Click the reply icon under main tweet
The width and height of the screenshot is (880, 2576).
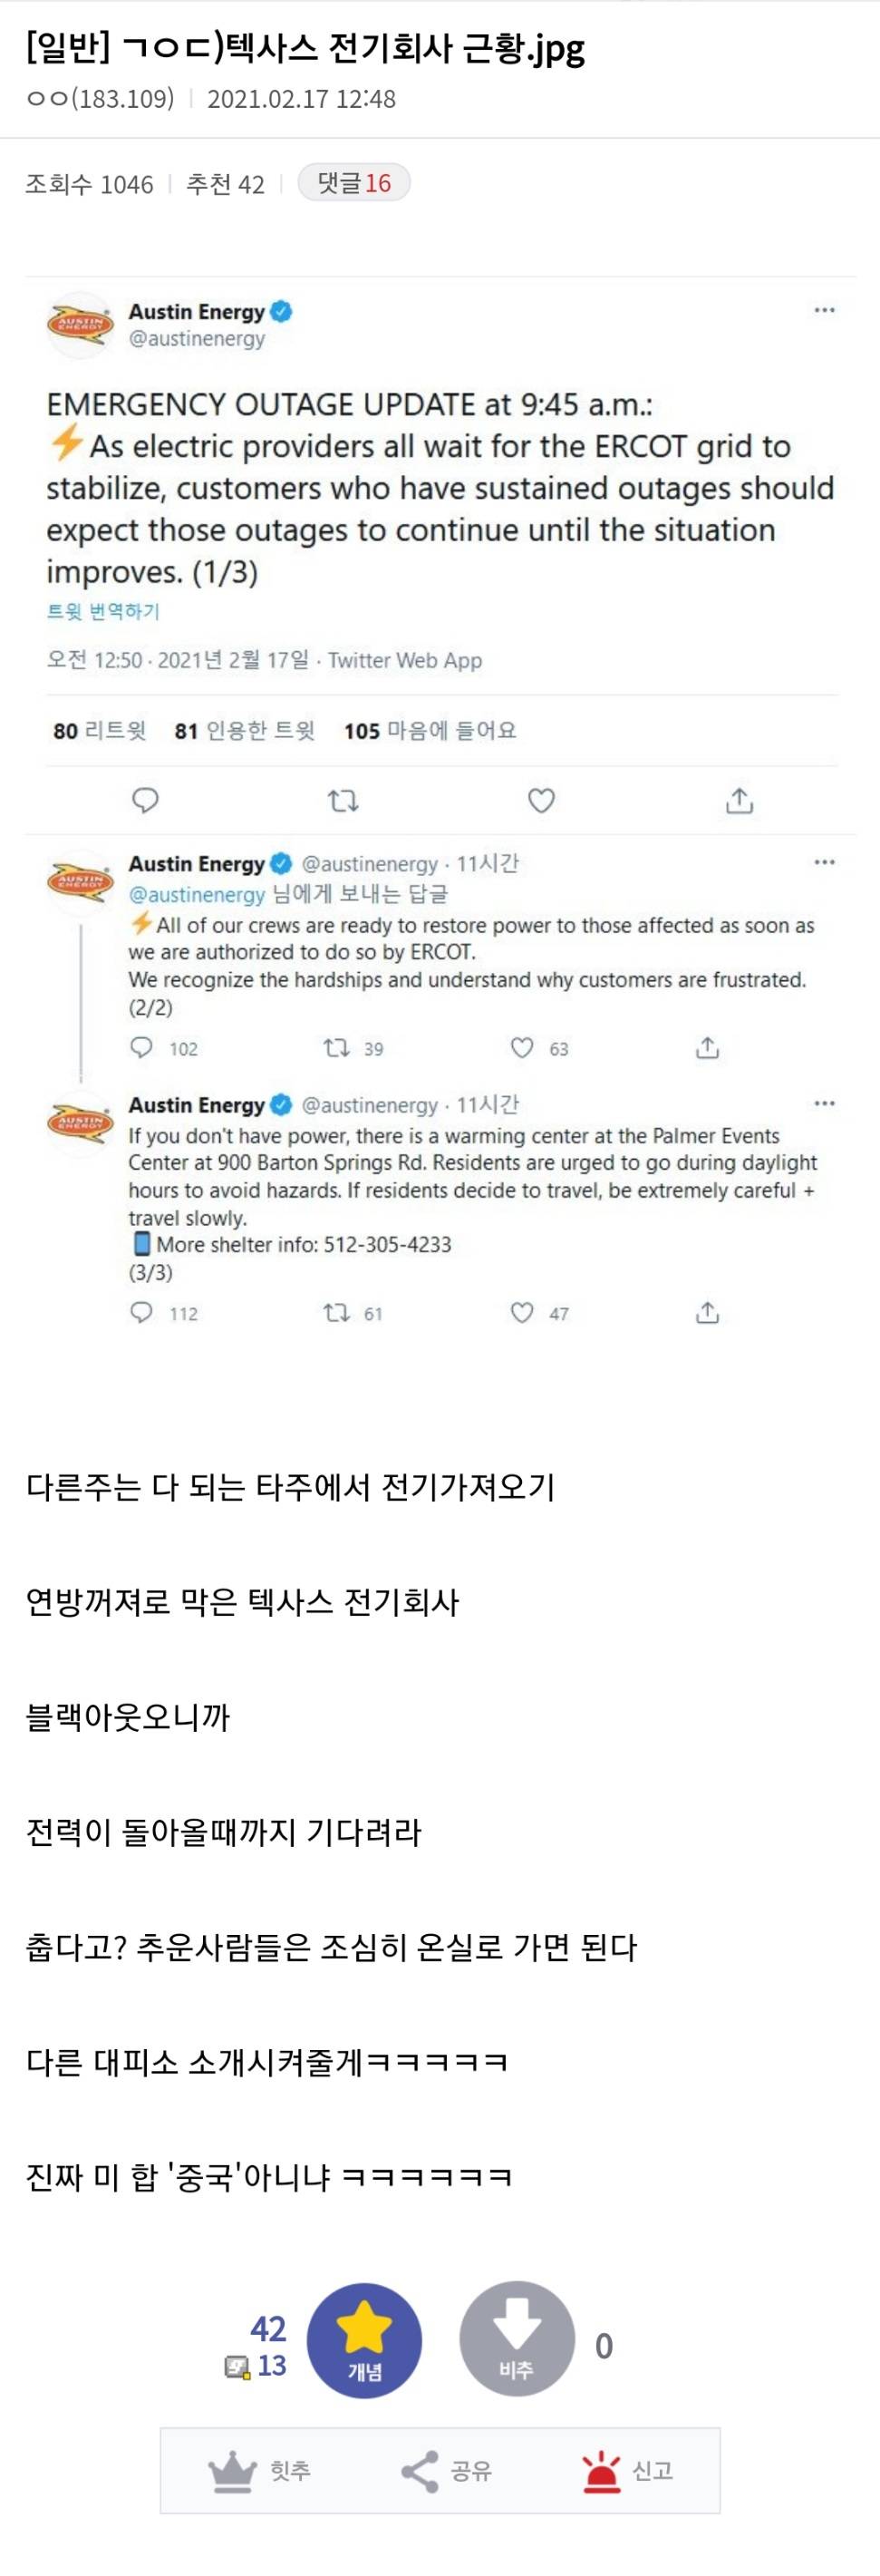[x=146, y=800]
